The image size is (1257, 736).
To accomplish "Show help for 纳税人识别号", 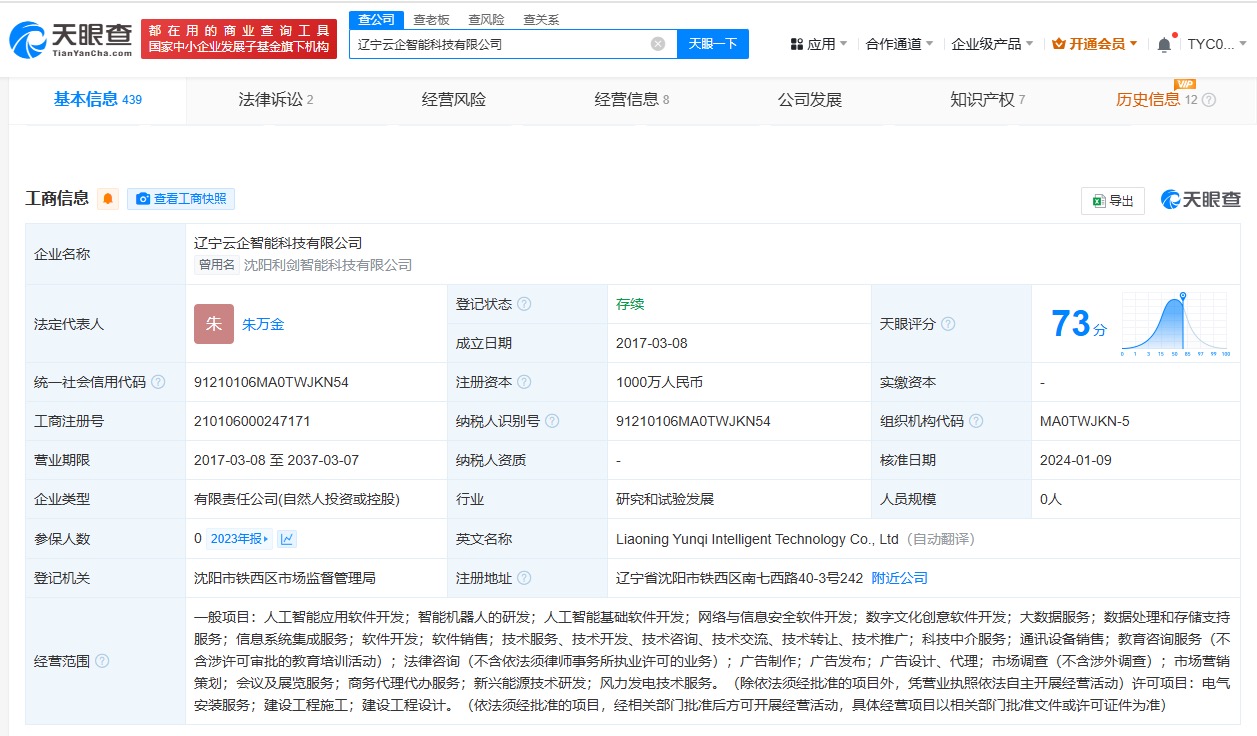I will [552, 421].
